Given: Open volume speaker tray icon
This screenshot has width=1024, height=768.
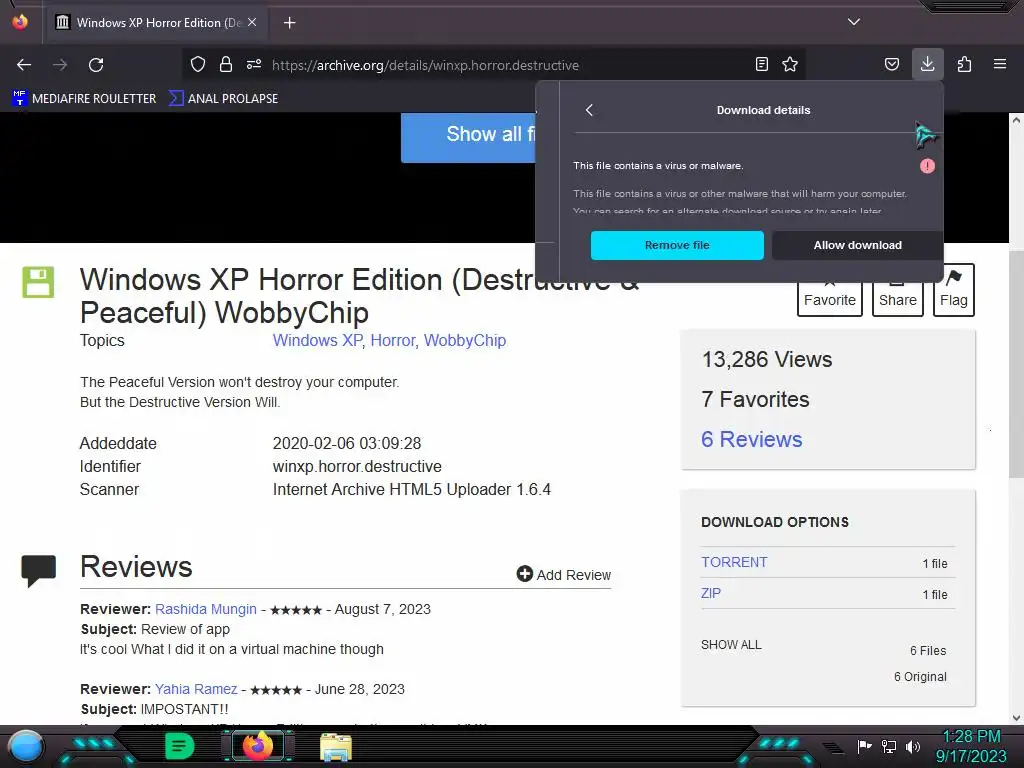Looking at the screenshot, I should (x=913, y=746).
